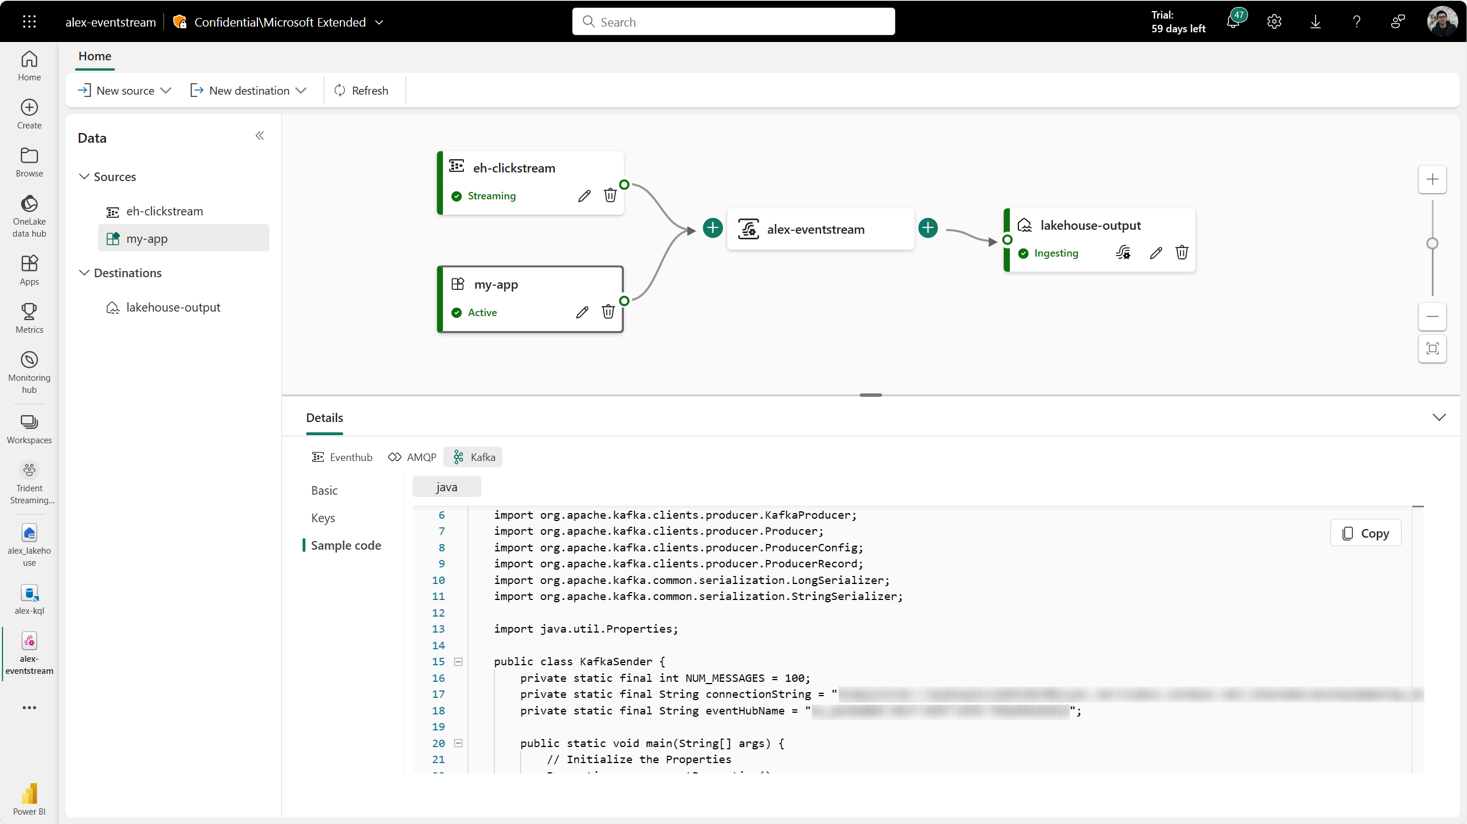Image resolution: width=1467 pixels, height=824 pixels.
Task: Add a source with the left plus button
Action: tap(712, 228)
